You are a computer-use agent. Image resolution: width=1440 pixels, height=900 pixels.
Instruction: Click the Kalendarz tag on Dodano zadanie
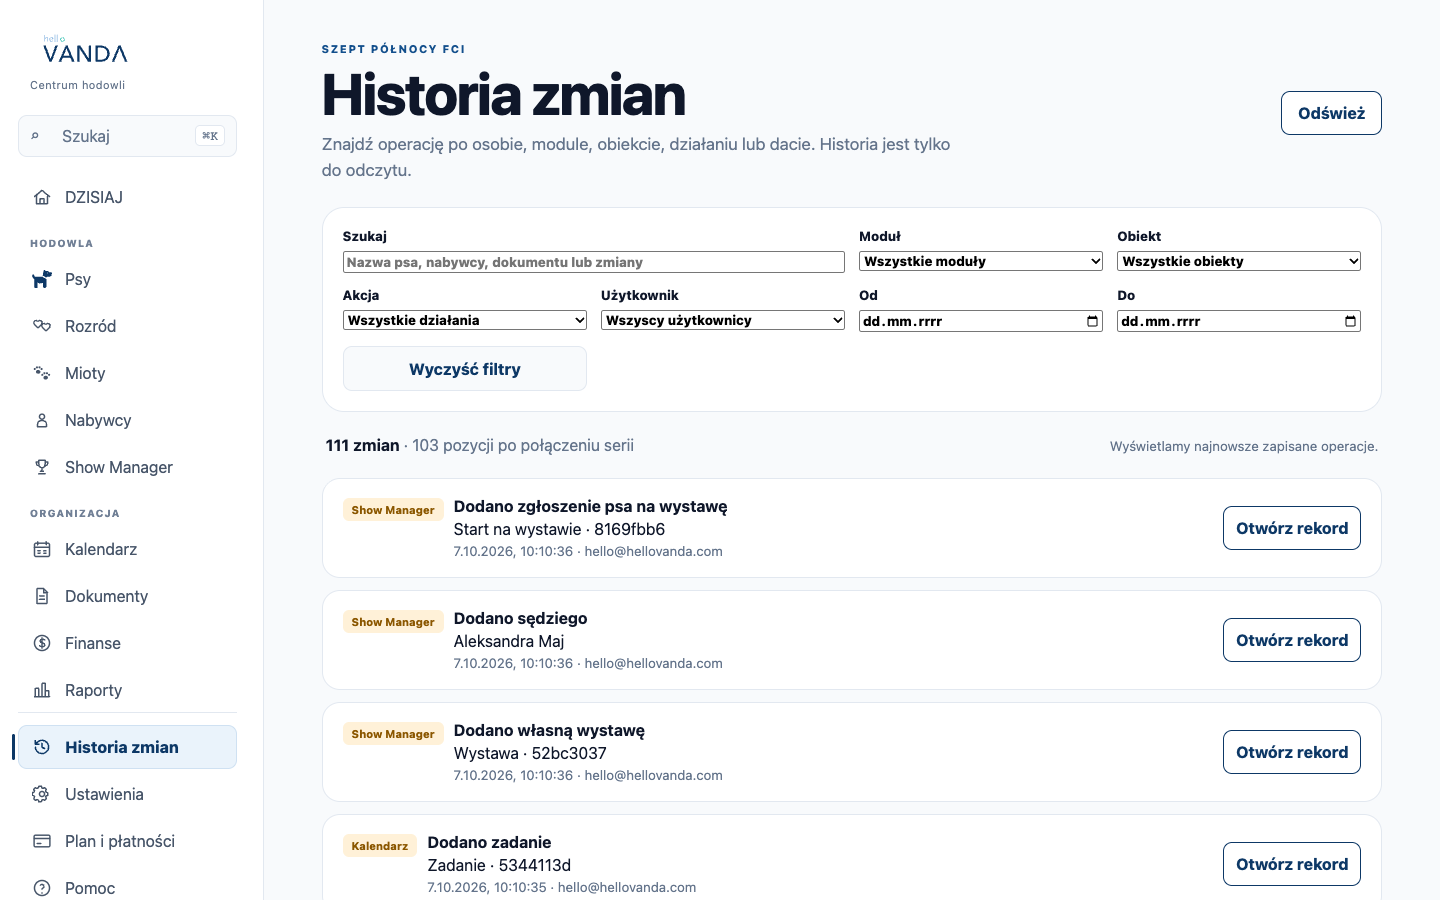[x=380, y=846]
